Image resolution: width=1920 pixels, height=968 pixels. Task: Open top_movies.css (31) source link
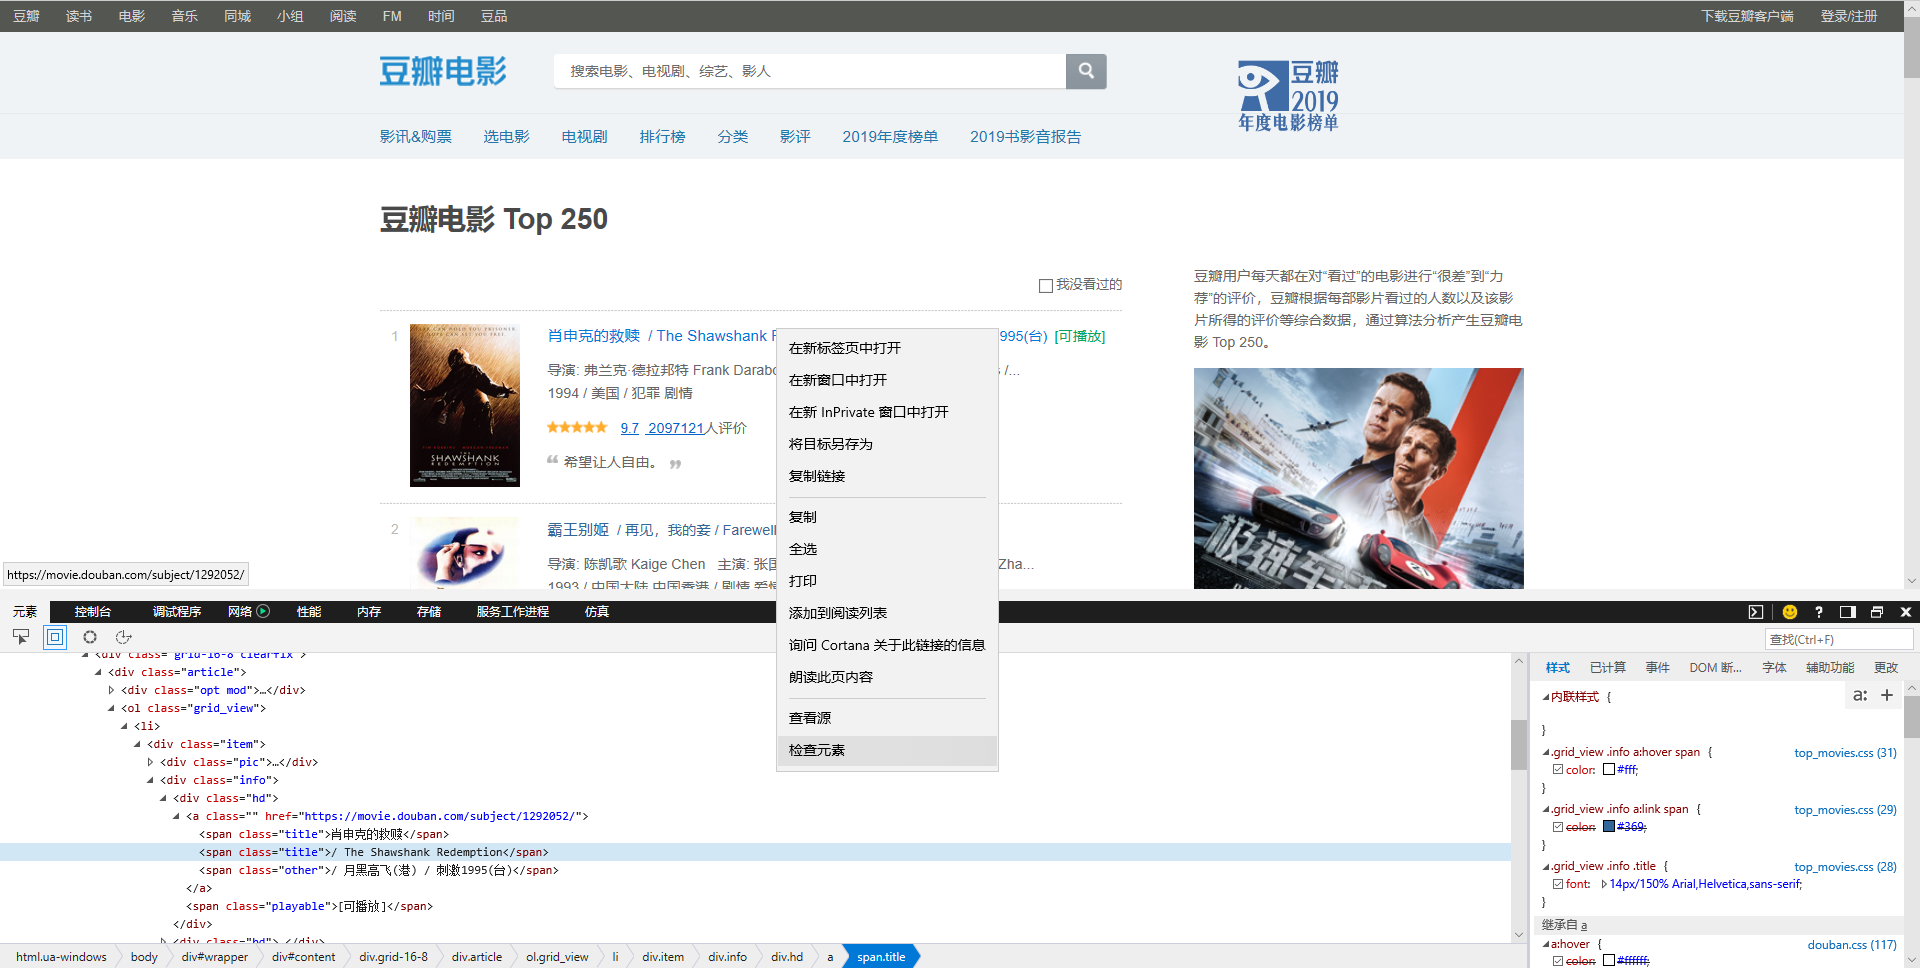[1845, 753]
